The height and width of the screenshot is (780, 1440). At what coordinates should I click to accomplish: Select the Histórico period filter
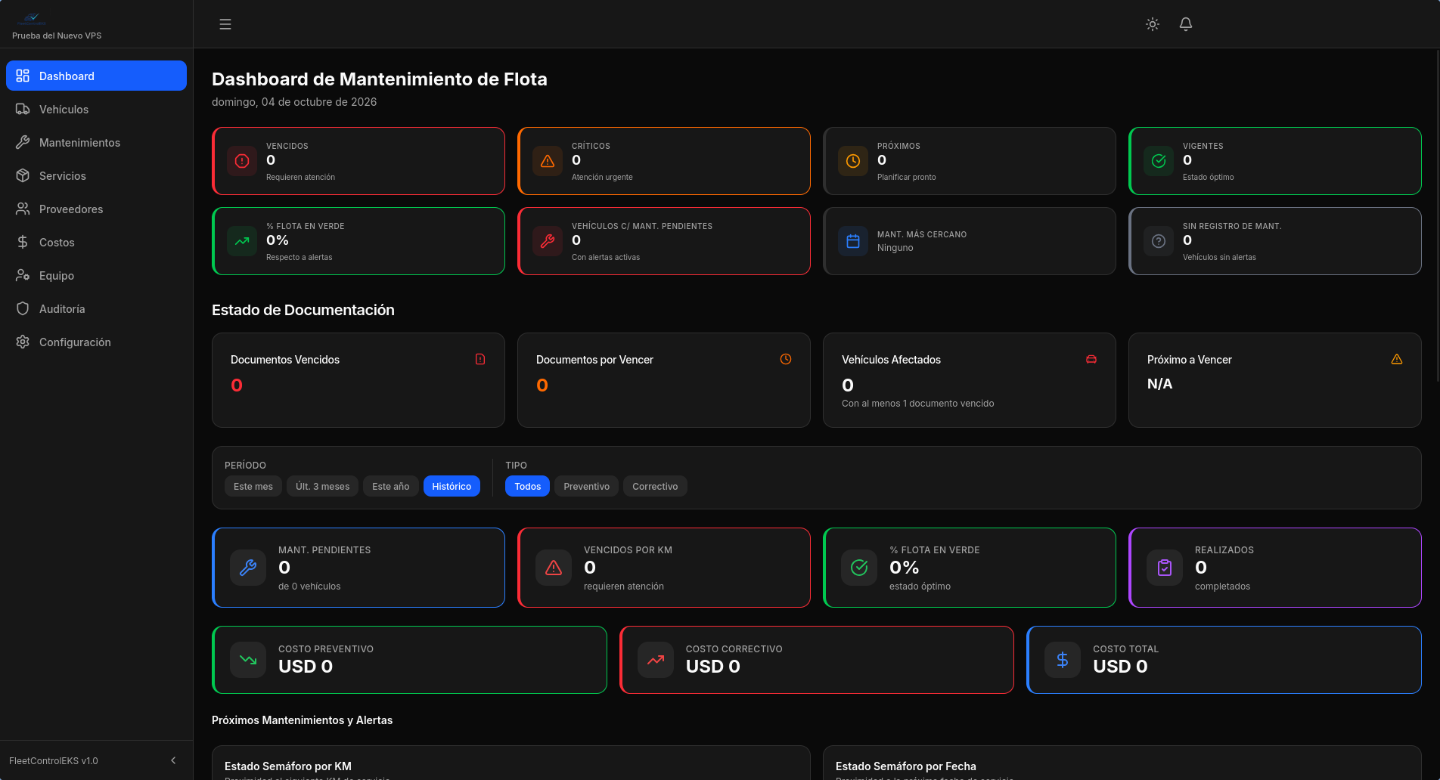pos(451,486)
